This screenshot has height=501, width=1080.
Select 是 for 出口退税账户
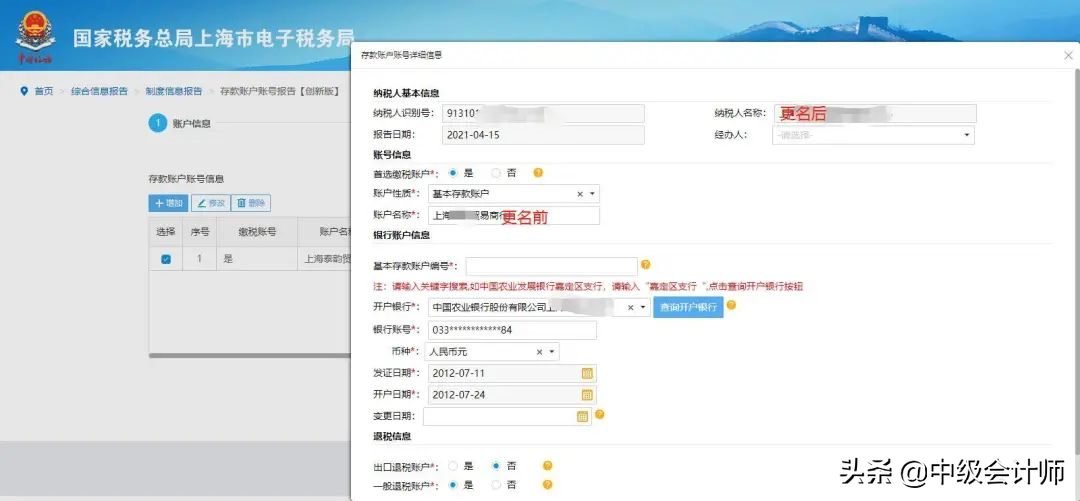[x=453, y=466]
